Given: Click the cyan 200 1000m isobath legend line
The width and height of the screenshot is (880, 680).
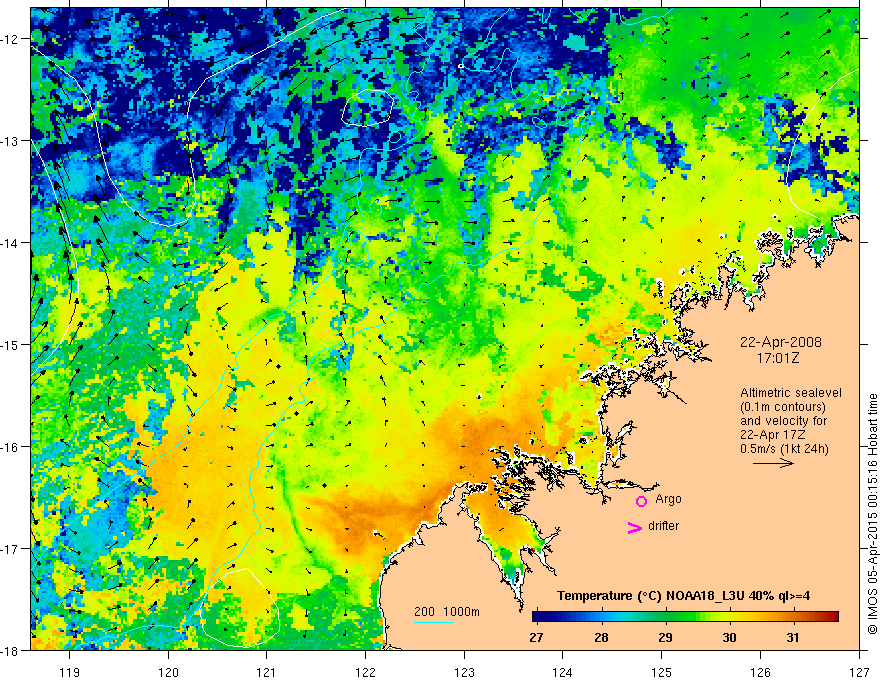Looking at the screenshot, I should [434, 622].
